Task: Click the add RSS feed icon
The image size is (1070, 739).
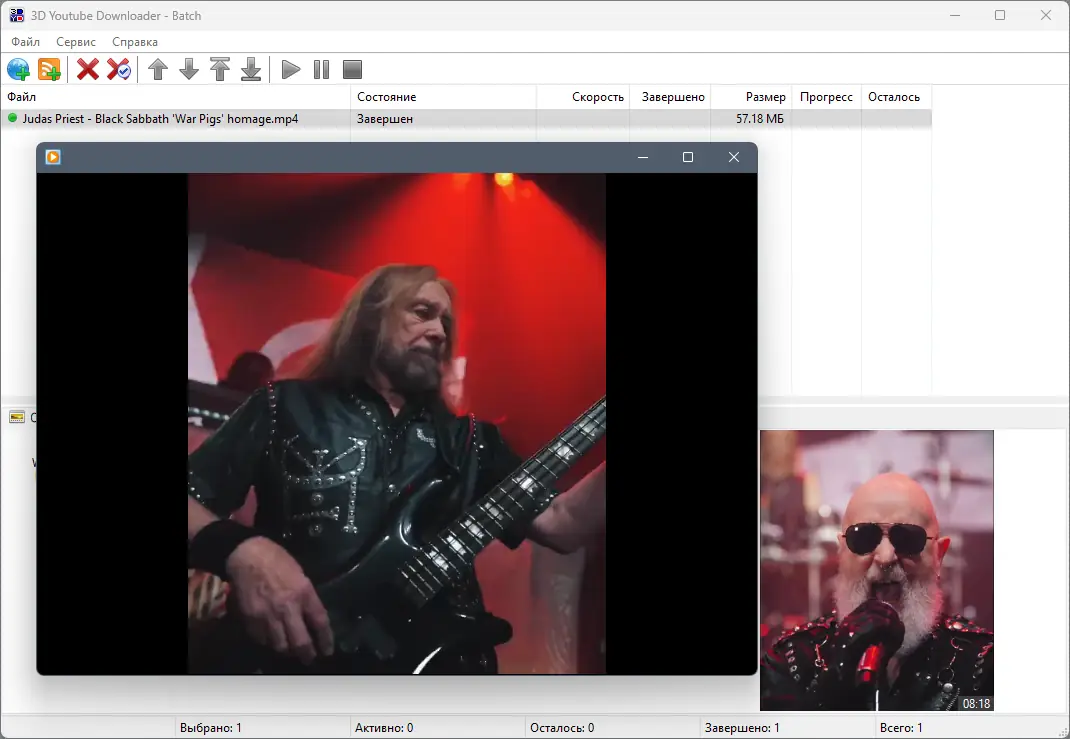Action: pos(49,70)
